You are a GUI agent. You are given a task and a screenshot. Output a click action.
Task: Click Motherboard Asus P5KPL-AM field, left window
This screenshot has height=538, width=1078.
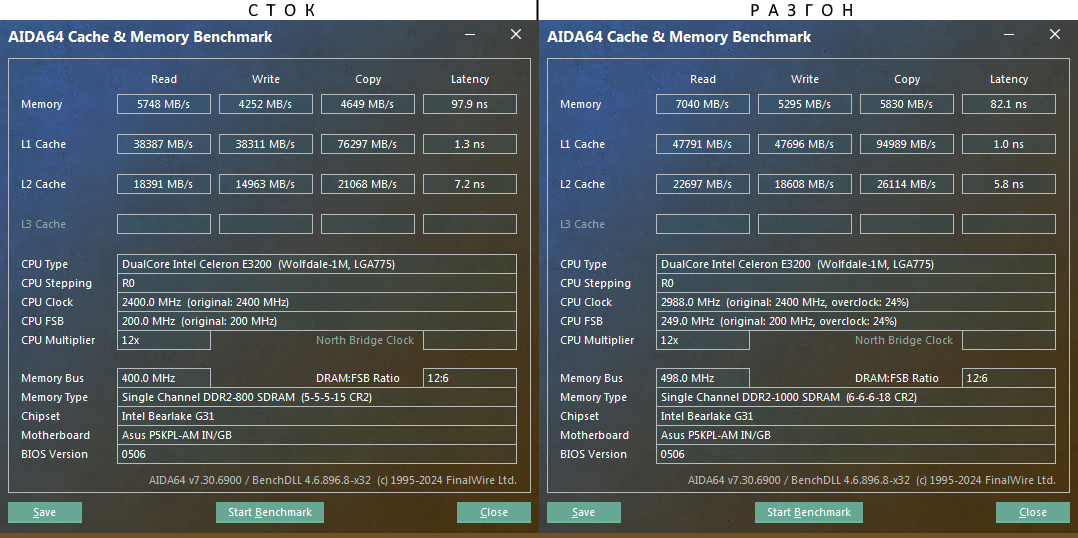coord(317,435)
